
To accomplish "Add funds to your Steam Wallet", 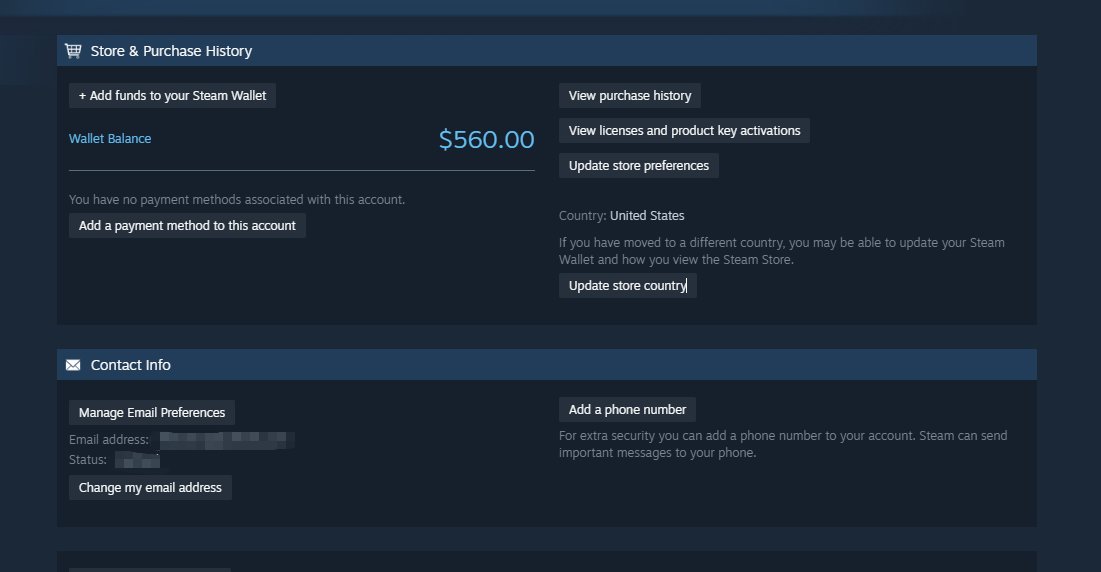I will click(x=173, y=96).
